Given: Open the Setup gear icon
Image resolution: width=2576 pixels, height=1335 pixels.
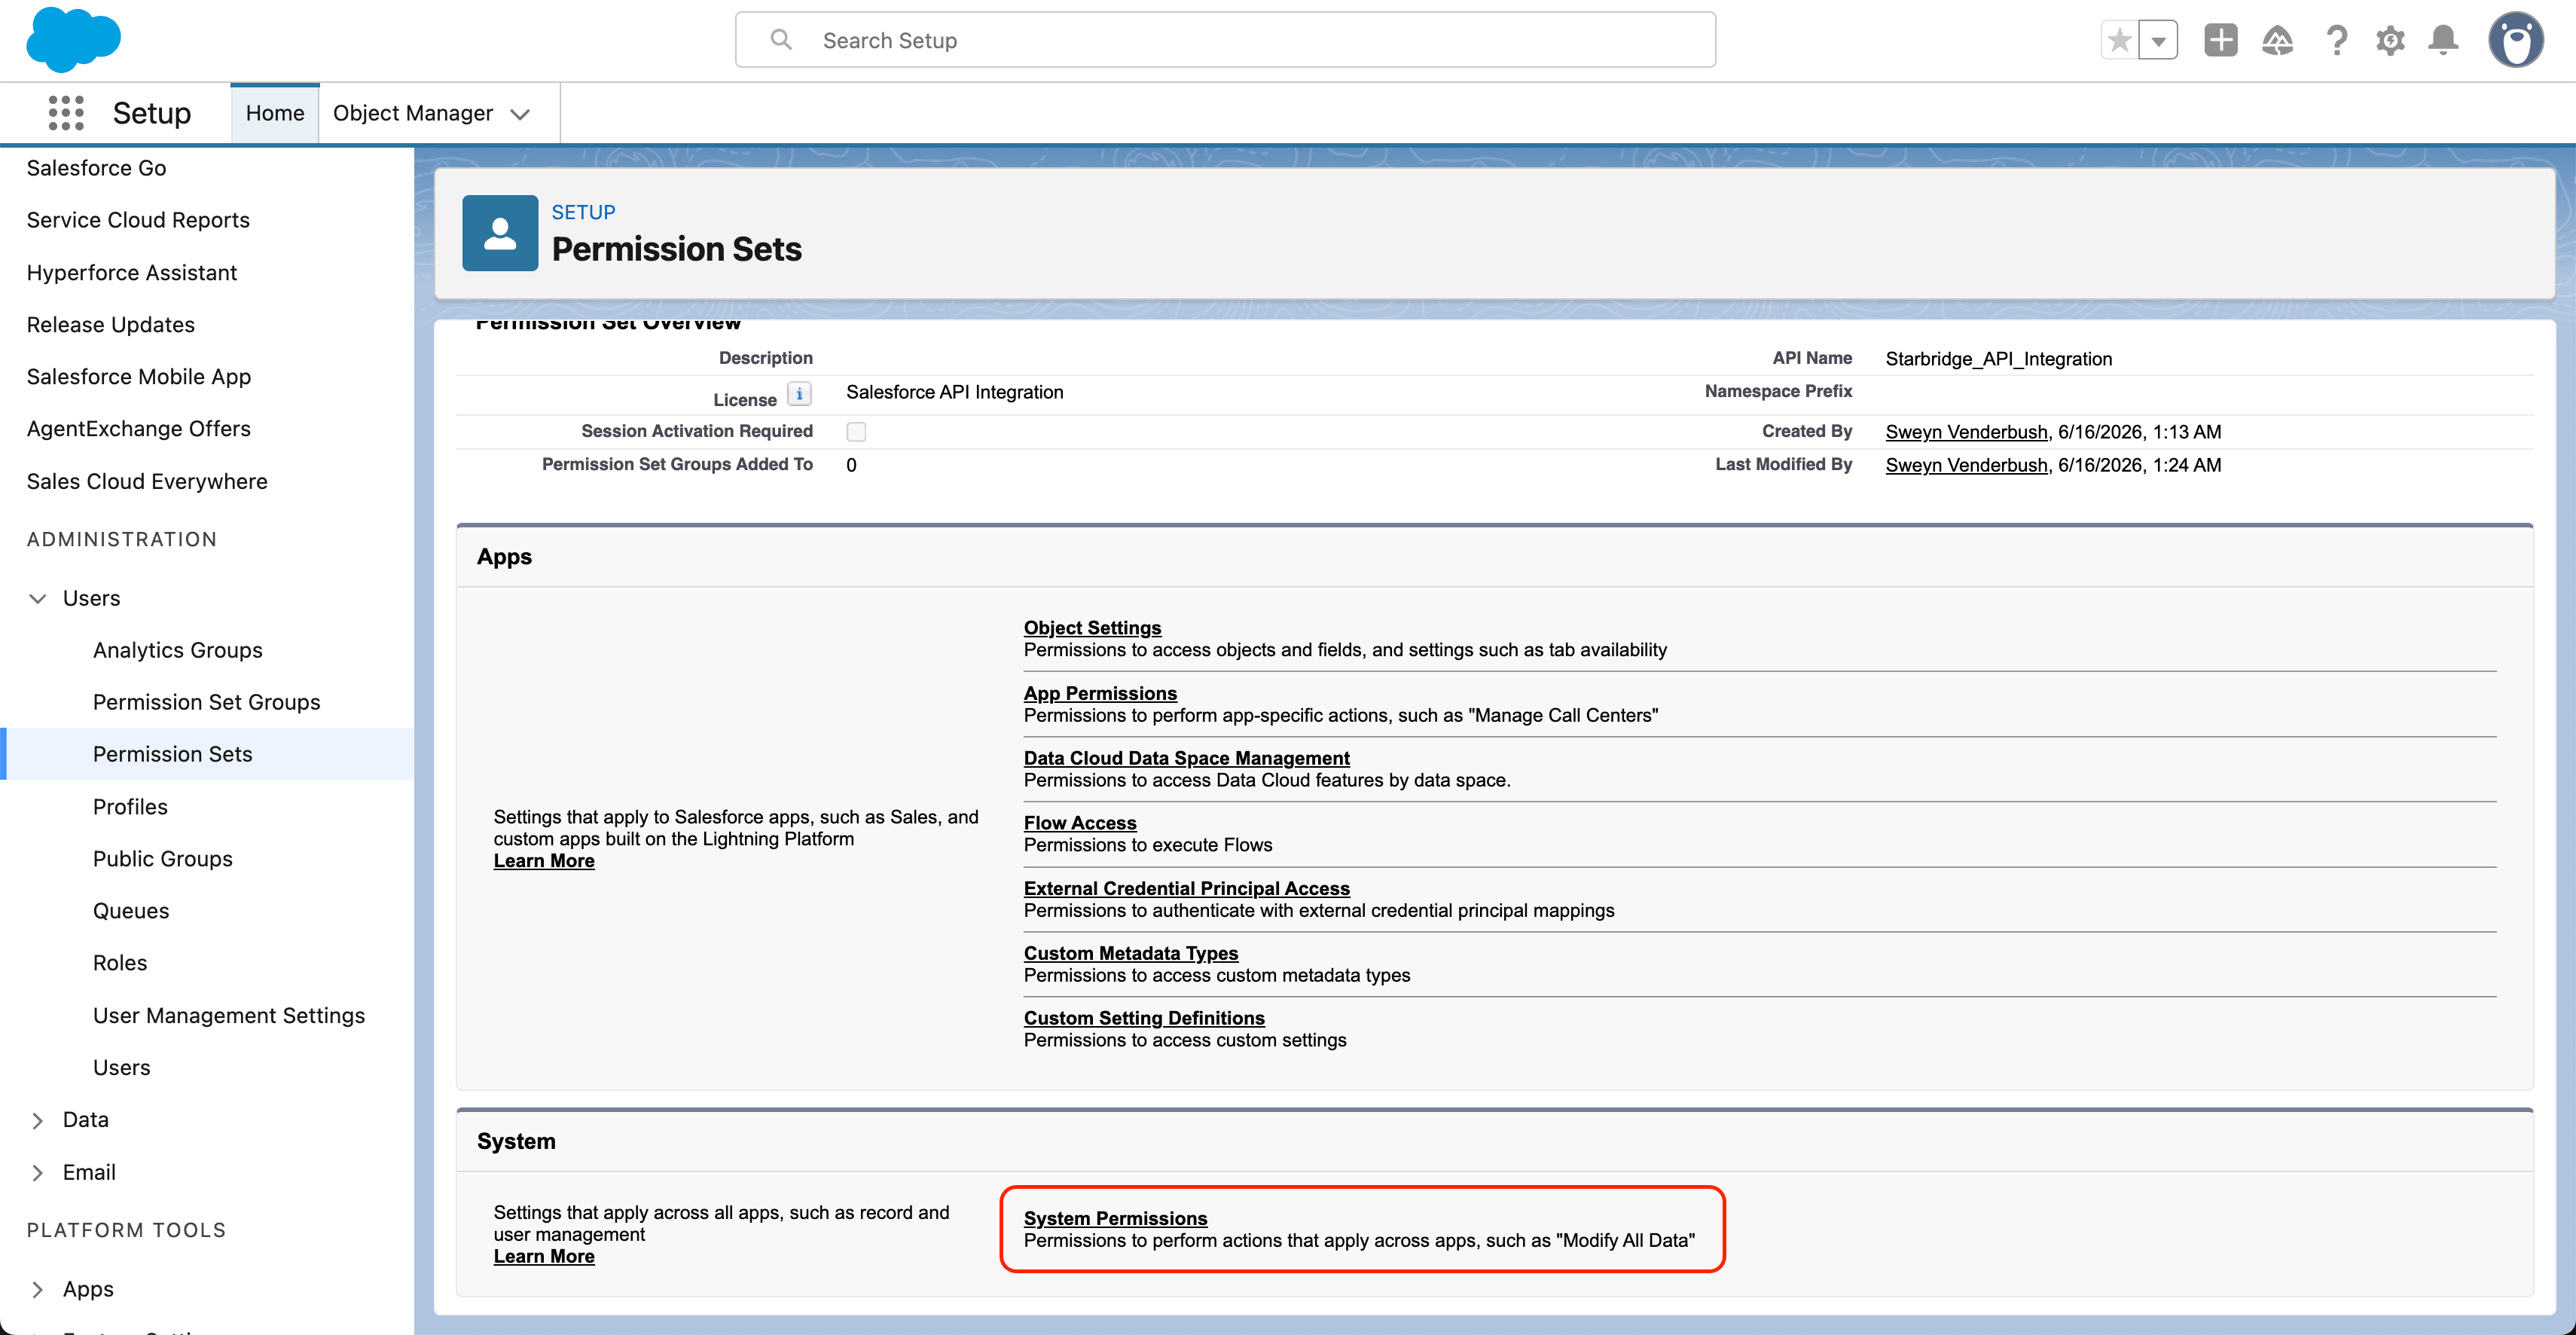Looking at the screenshot, I should [x=2391, y=40].
